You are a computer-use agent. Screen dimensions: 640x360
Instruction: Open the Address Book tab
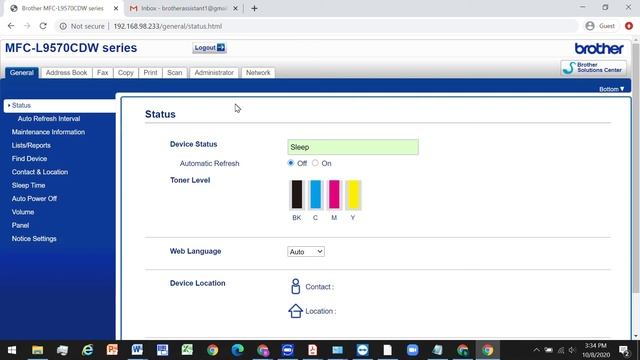tap(66, 73)
